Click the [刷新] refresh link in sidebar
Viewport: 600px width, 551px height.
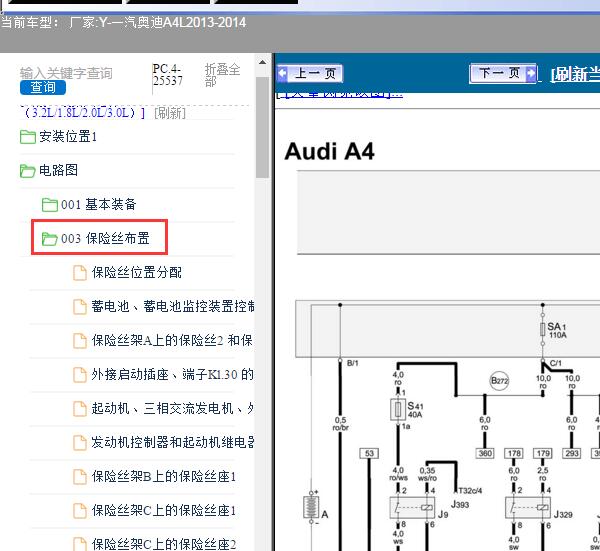pos(170,113)
